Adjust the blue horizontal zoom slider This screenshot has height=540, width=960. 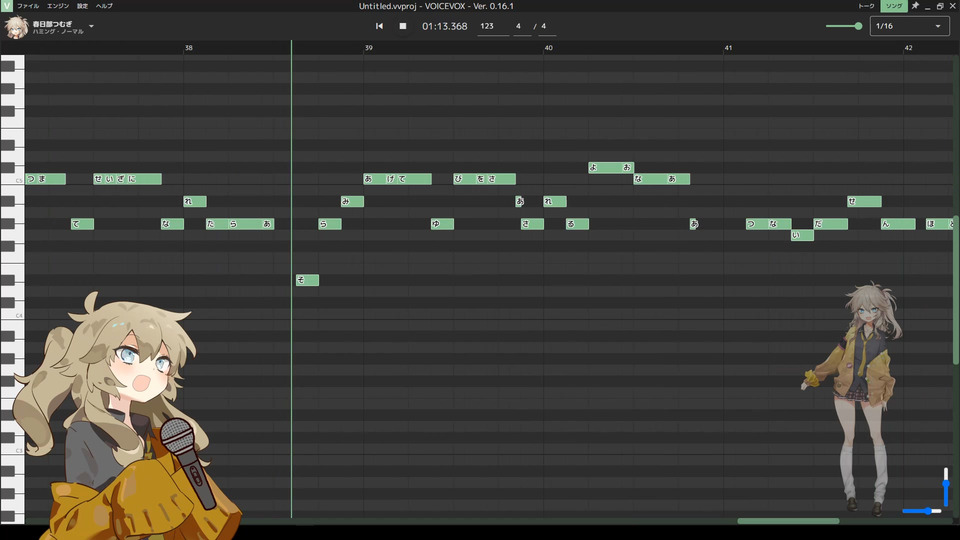[x=921, y=511]
